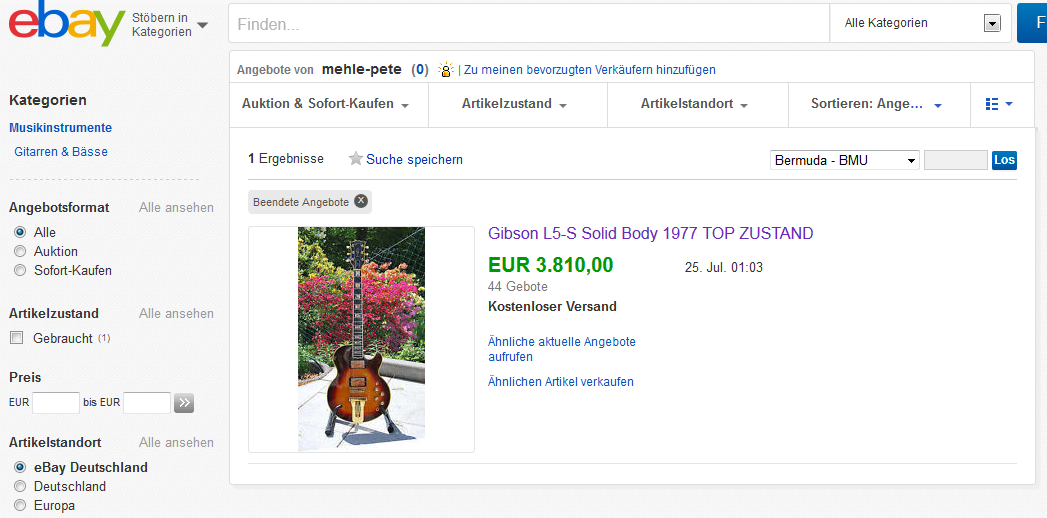
Task: Remove the Beendete Angebote filter with its X icon
Action: tap(361, 201)
